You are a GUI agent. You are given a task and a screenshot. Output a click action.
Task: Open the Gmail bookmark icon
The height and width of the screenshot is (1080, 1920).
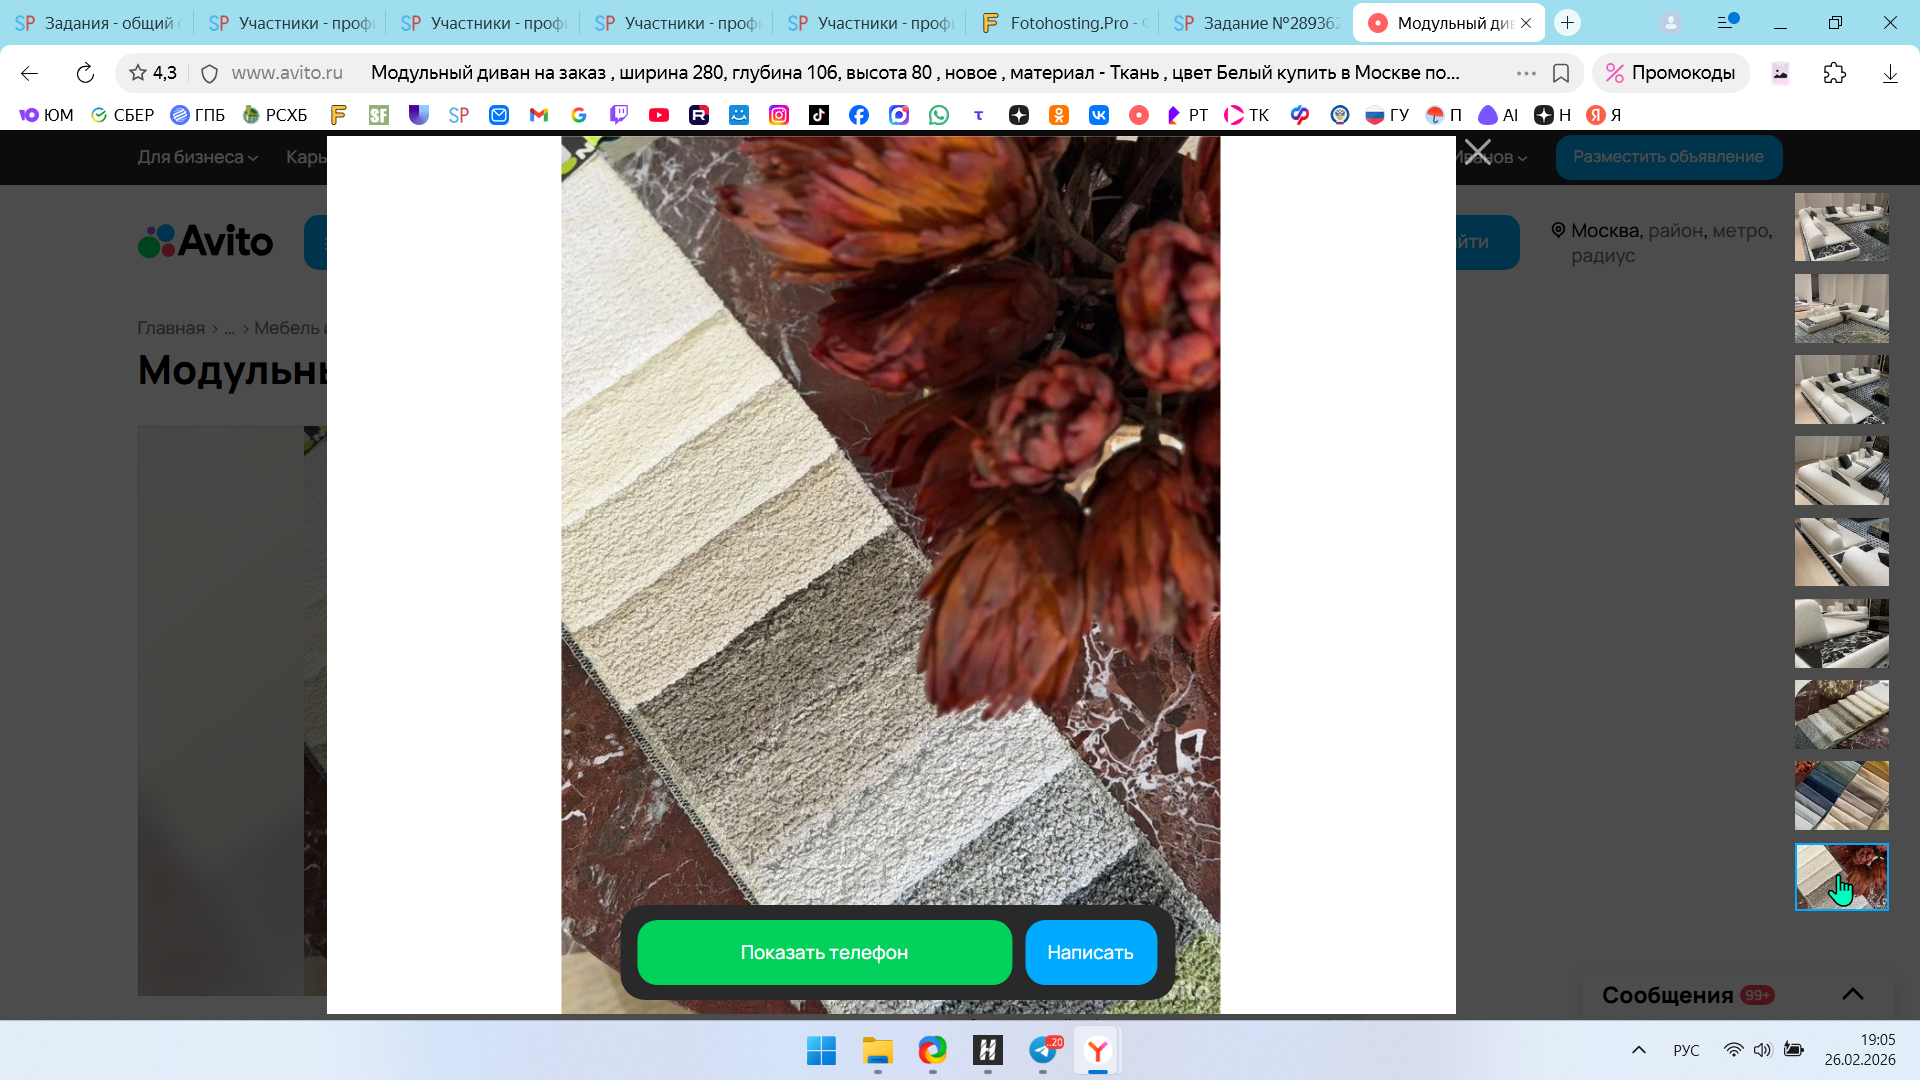click(539, 115)
